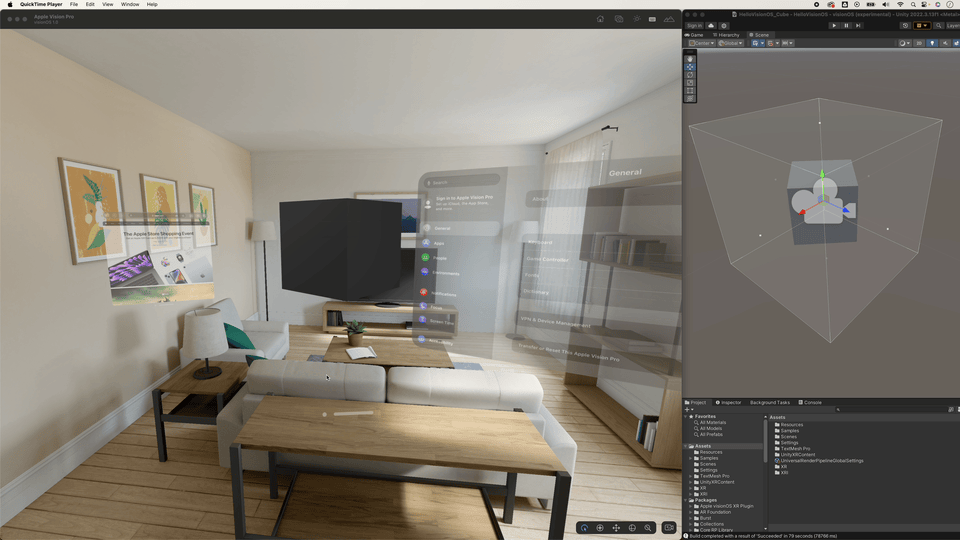Open QuickTime File menu
This screenshot has height=540, width=960.
tap(73, 4)
